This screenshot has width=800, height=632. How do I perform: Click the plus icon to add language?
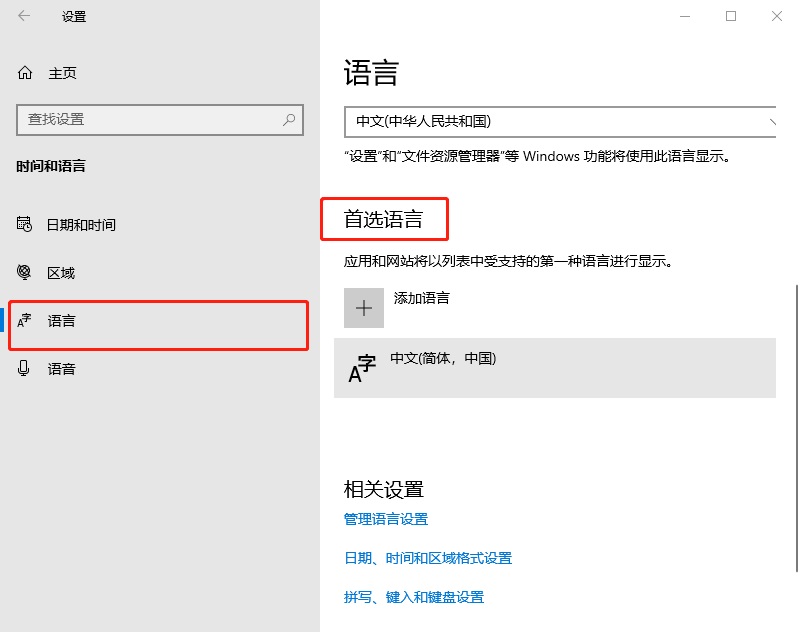tap(364, 308)
